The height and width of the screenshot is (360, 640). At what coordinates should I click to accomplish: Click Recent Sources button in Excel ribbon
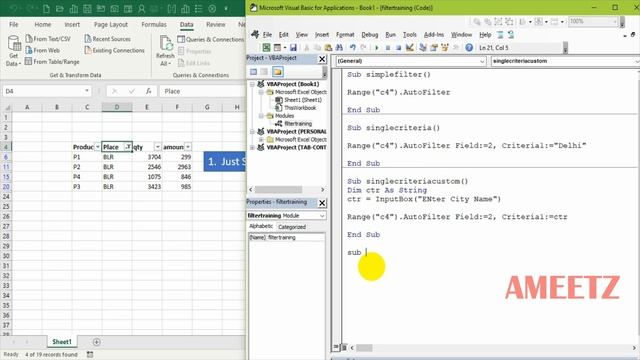click(107, 39)
